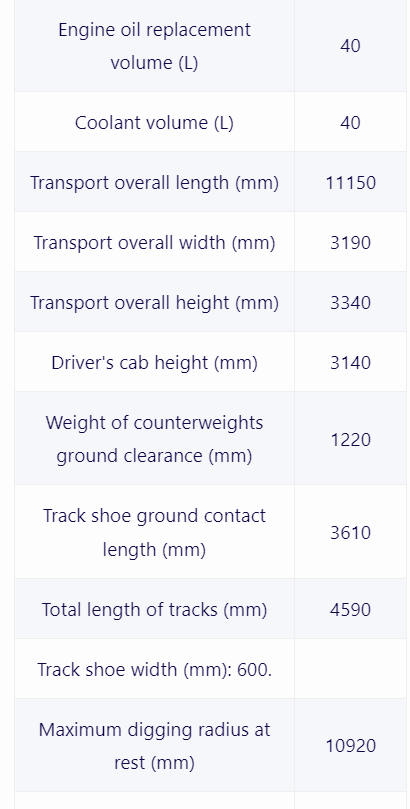Screen dimensions: 410x809
Task: Select the Driver's cab height label
Action: [154, 363]
